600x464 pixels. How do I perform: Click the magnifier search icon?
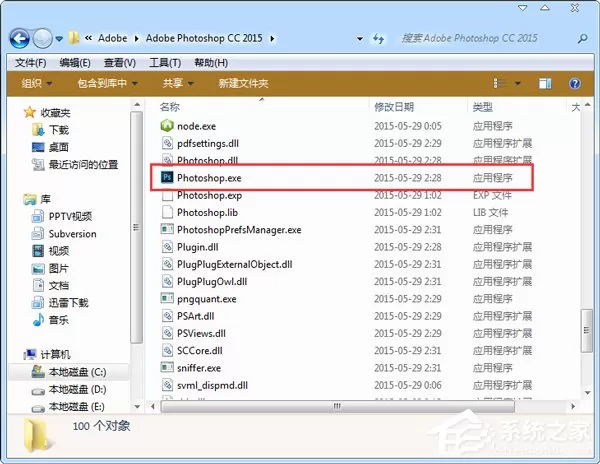click(x=582, y=39)
